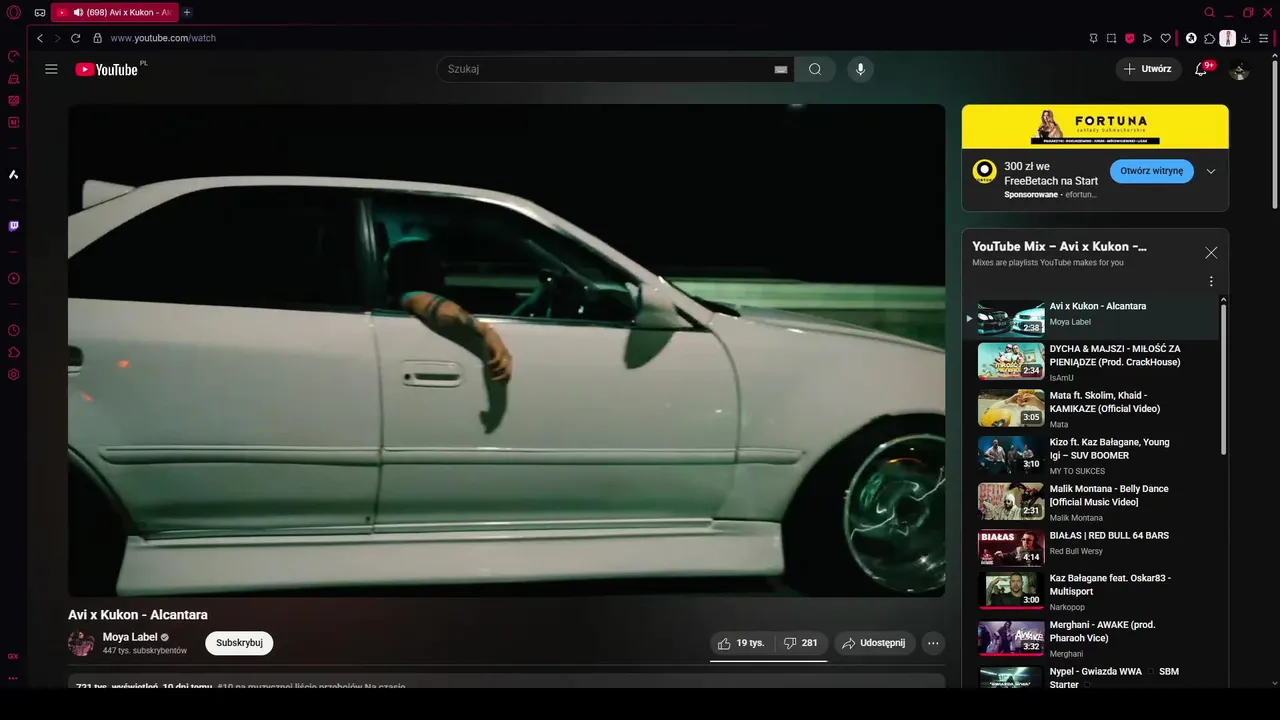Image resolution: width=1280 pixels, height=720 pixels.
Task: Open a new tab with plus button
Action: (x=187, y=12)
